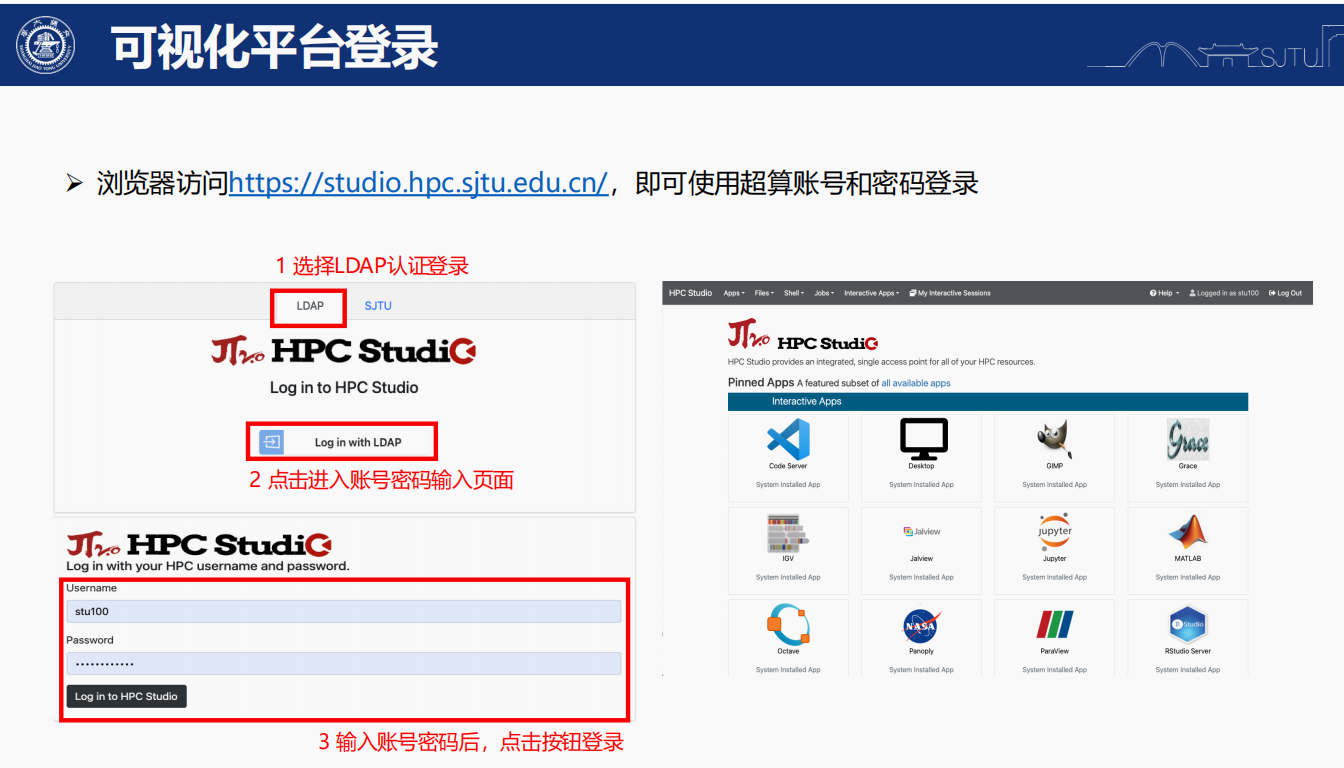Screen dimensions: 1344x768
Task: Click Log in with LDAP button
Action: pos(342,442)
